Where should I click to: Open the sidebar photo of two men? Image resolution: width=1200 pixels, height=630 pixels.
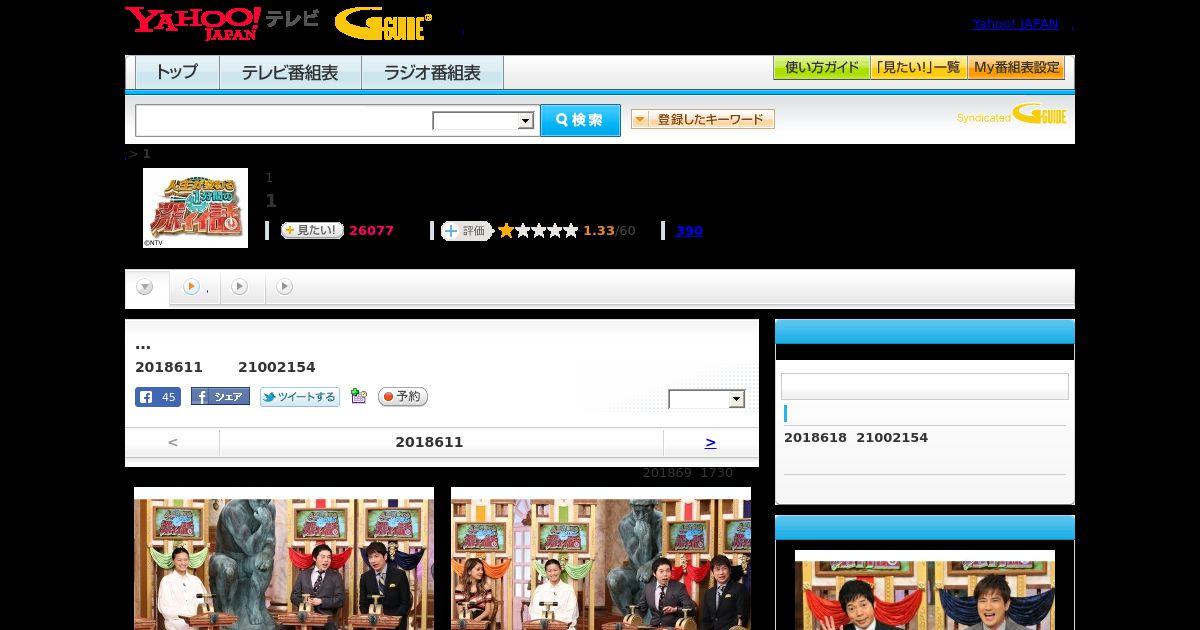pyautogui.click(x=925, y=590)
